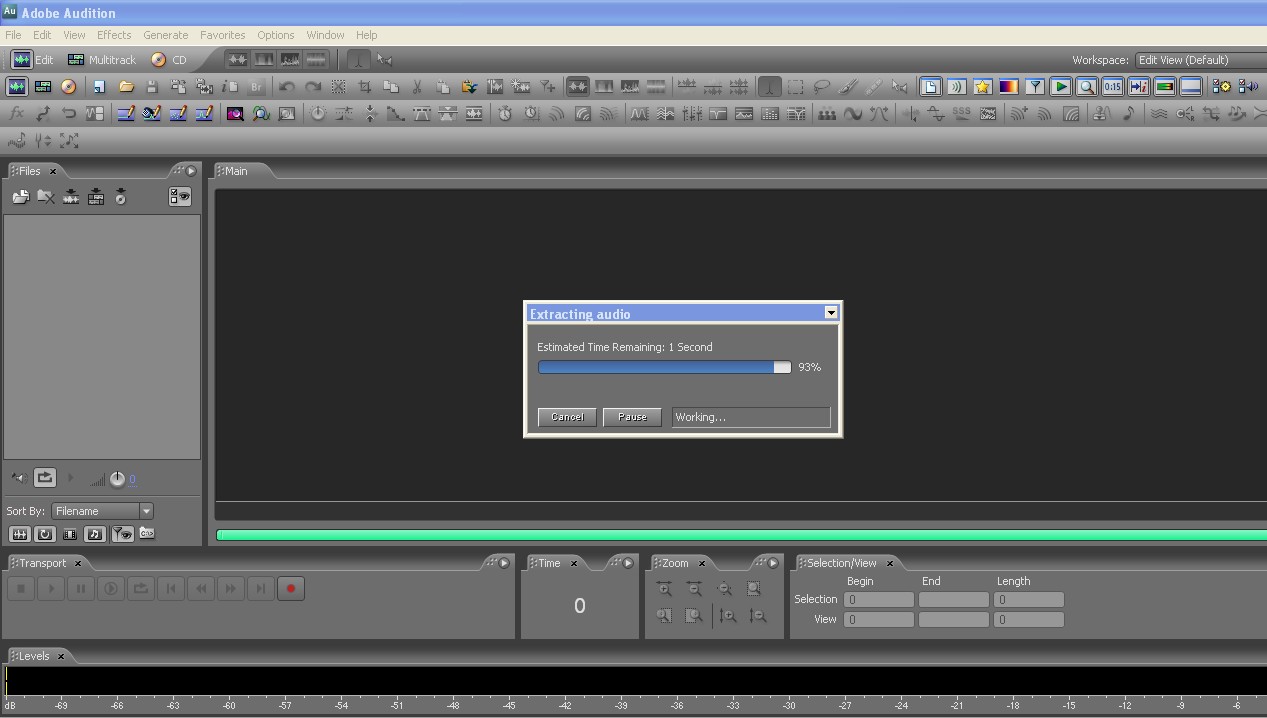Screen dimensions: 1267x718
Task: Open the Help menu
Action: 367,35
